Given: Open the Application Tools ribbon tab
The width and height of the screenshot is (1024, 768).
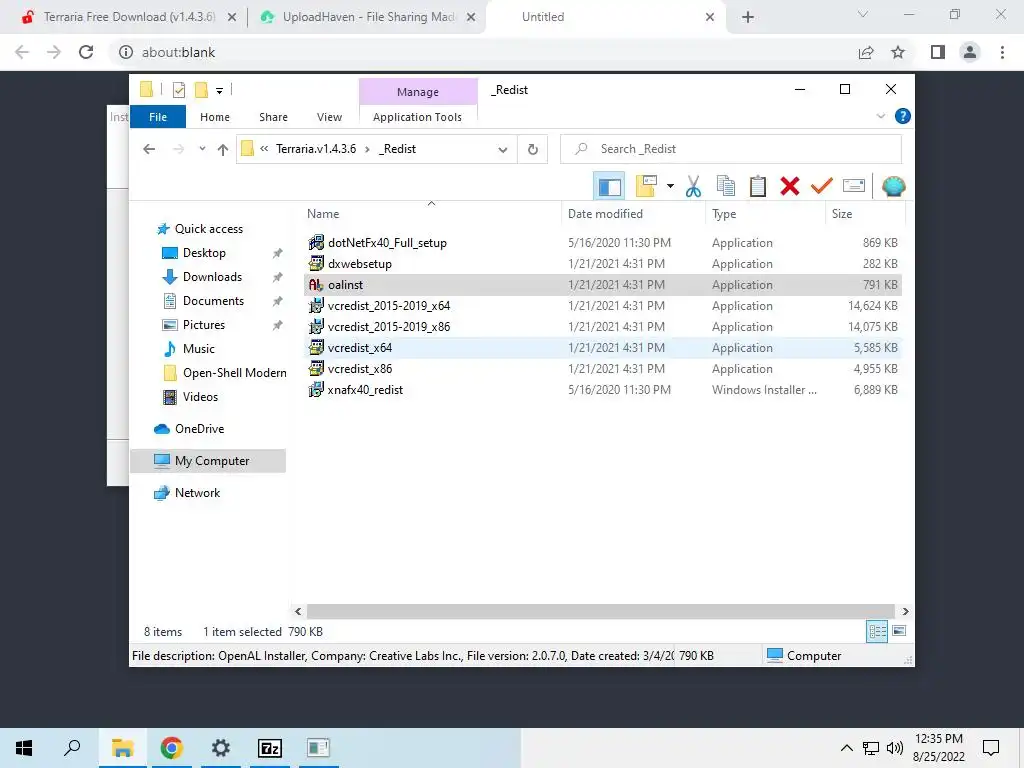Looking at the screenshot, I should point(417,117).
